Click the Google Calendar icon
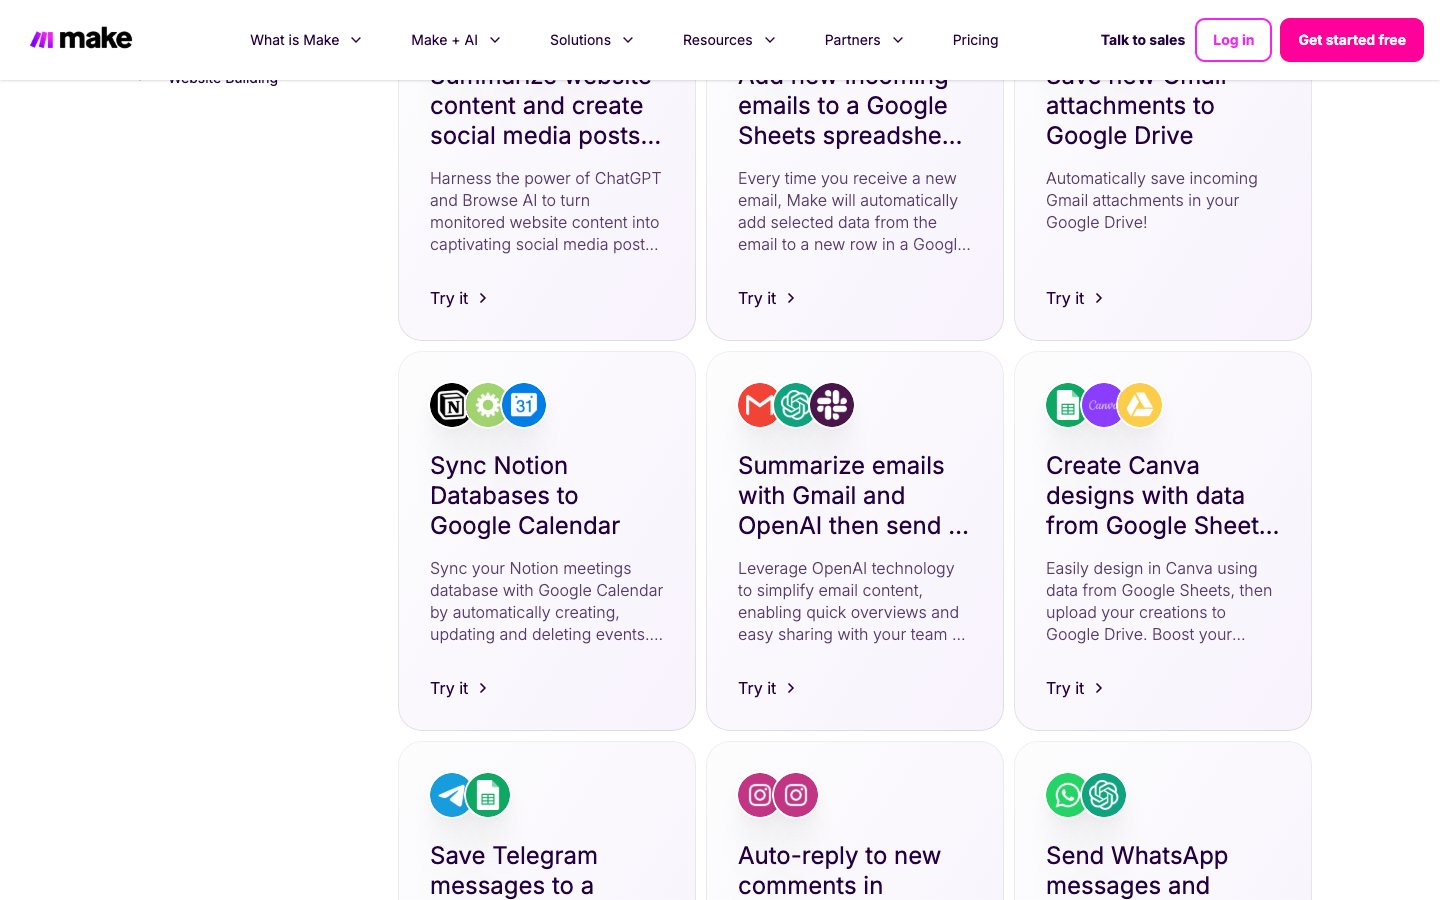This screenshot has width=1440, height=900. click(x=525, y=405)
